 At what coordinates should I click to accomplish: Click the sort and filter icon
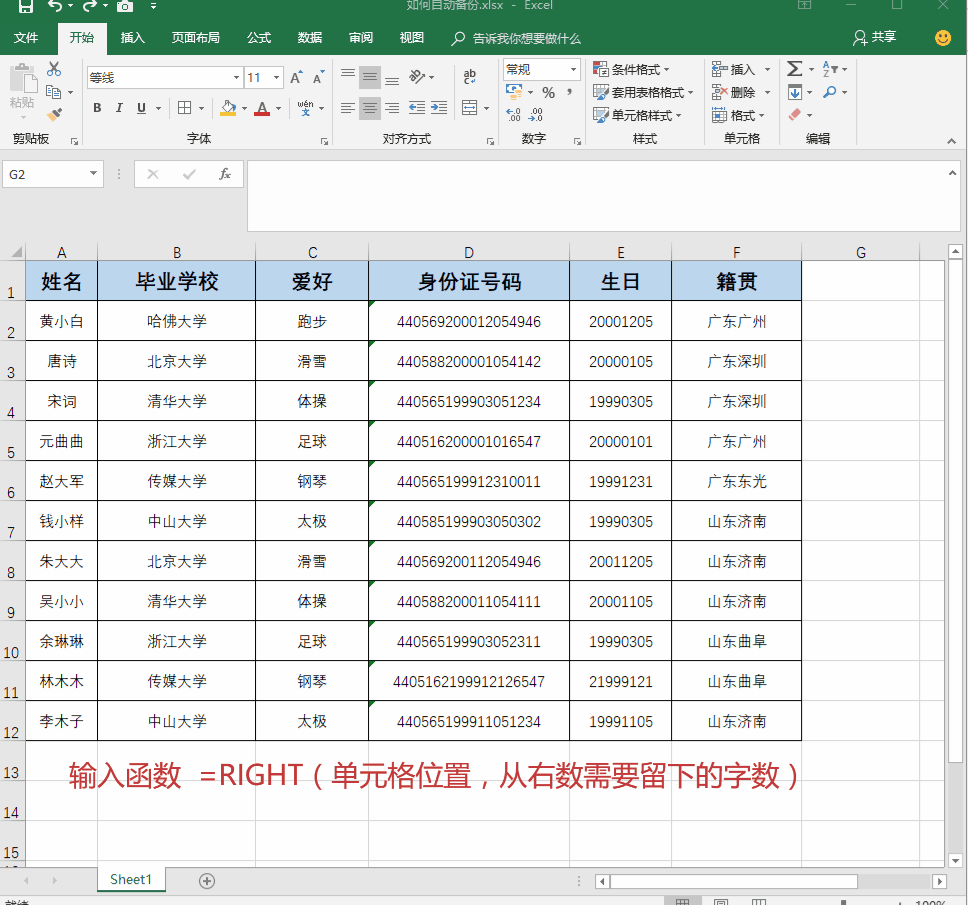(x=830, y=69)
